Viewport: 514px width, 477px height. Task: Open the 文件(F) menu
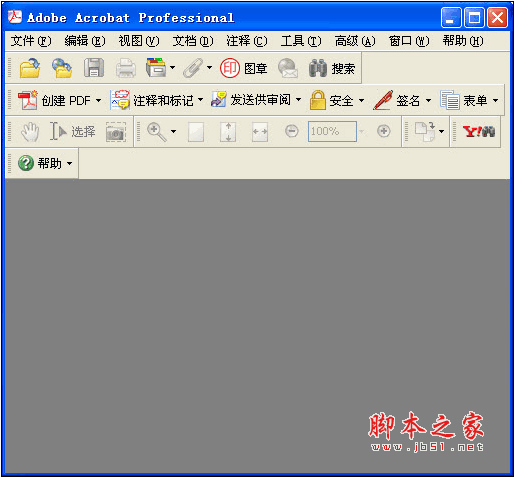31,41
